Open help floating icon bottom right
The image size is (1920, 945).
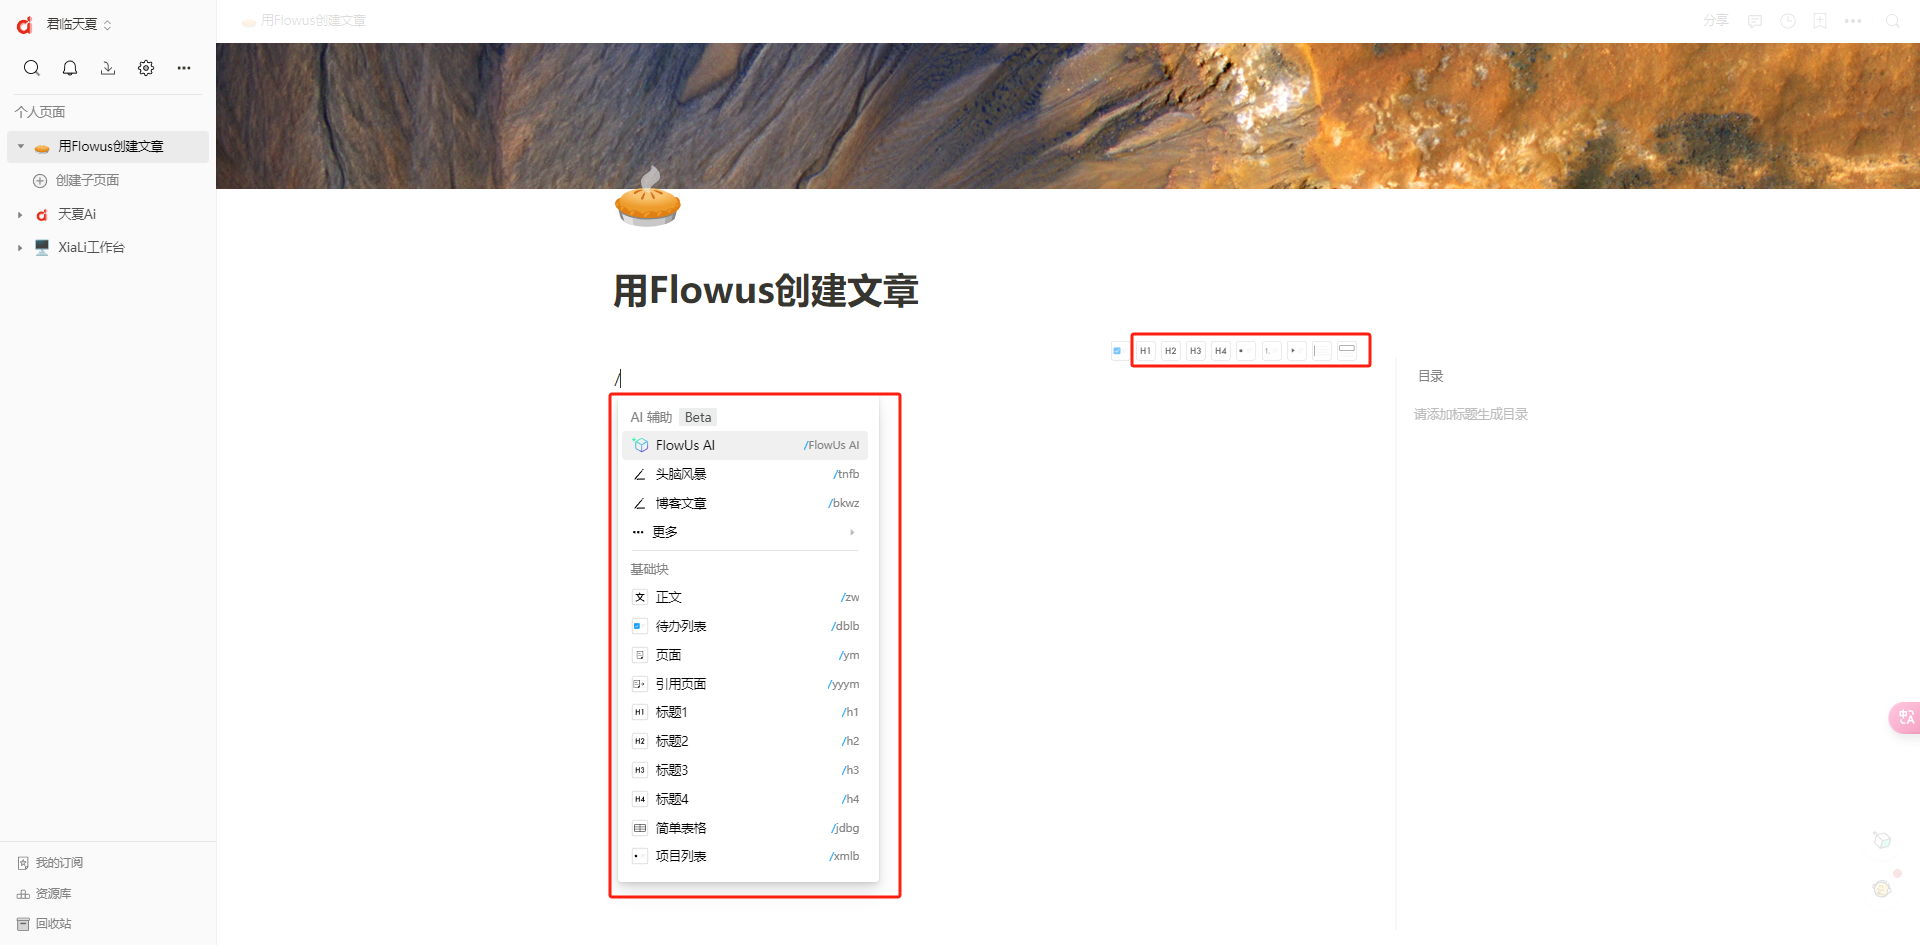tap(1882, 889)
